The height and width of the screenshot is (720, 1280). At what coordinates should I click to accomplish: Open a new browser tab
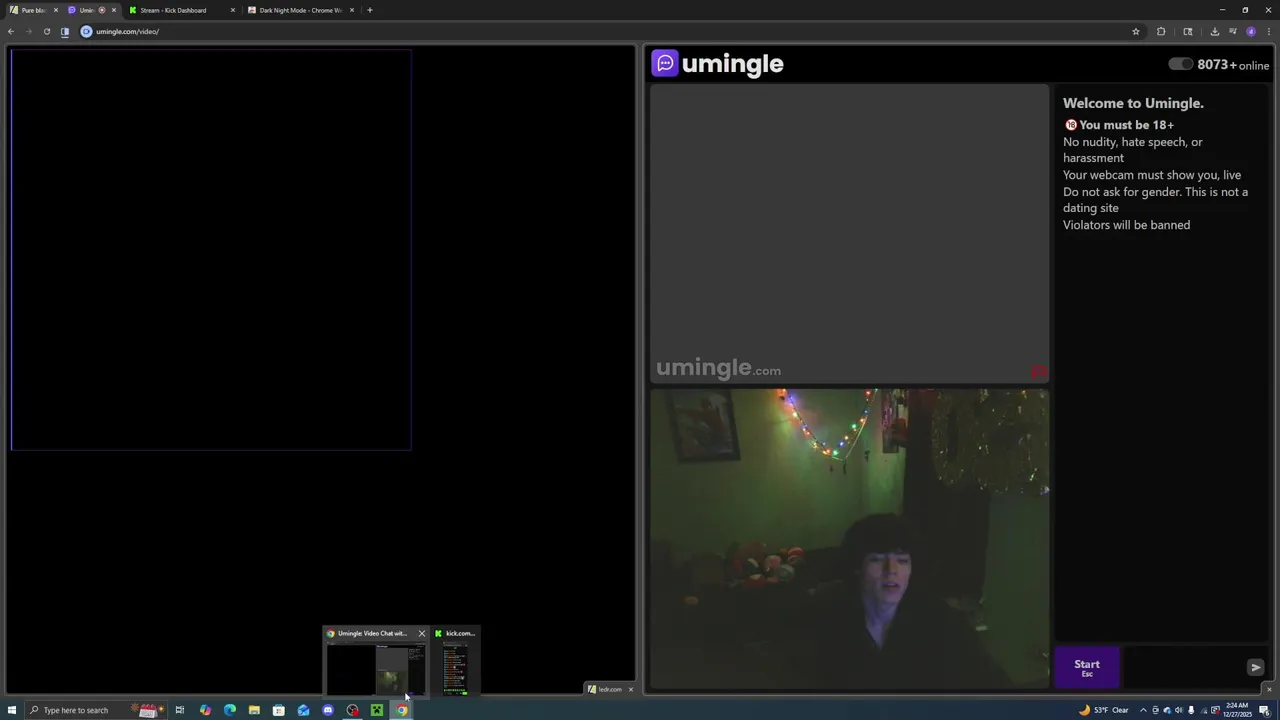pos(370,10)
